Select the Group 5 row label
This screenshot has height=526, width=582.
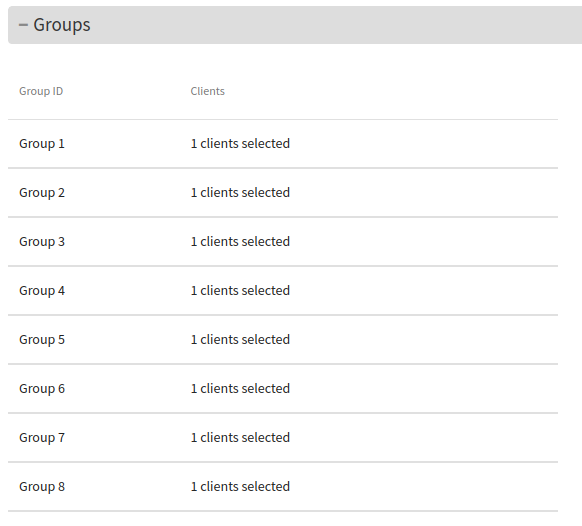point(42,340)
